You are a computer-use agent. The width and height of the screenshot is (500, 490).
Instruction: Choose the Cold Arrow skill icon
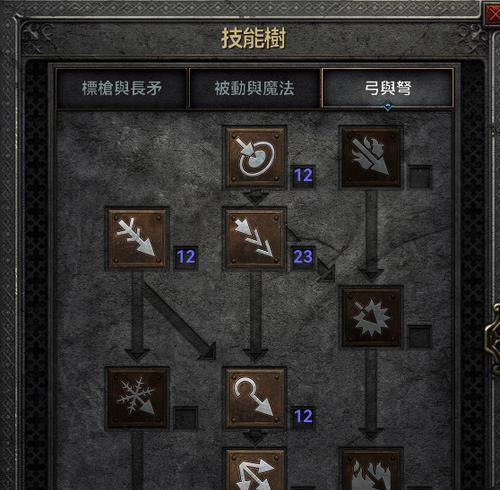pyautogui.click(x=137, y=239)
